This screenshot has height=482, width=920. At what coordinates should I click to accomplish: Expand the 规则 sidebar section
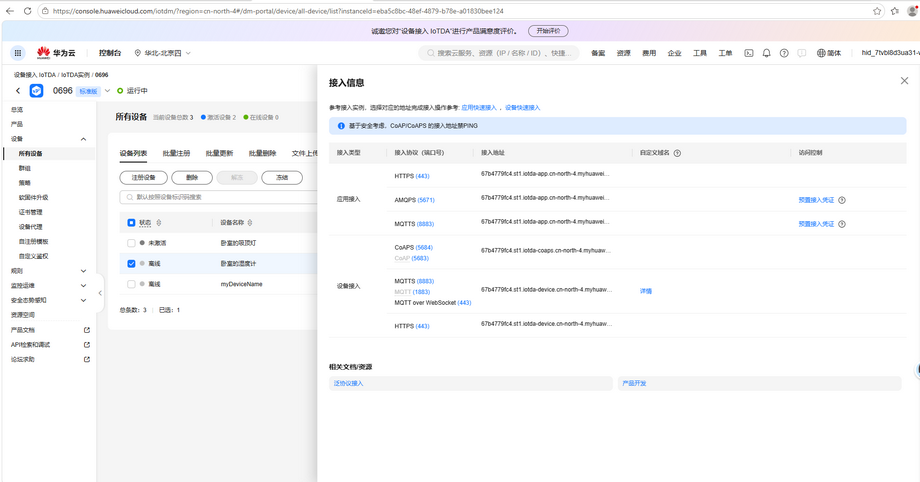coord(83,271)
